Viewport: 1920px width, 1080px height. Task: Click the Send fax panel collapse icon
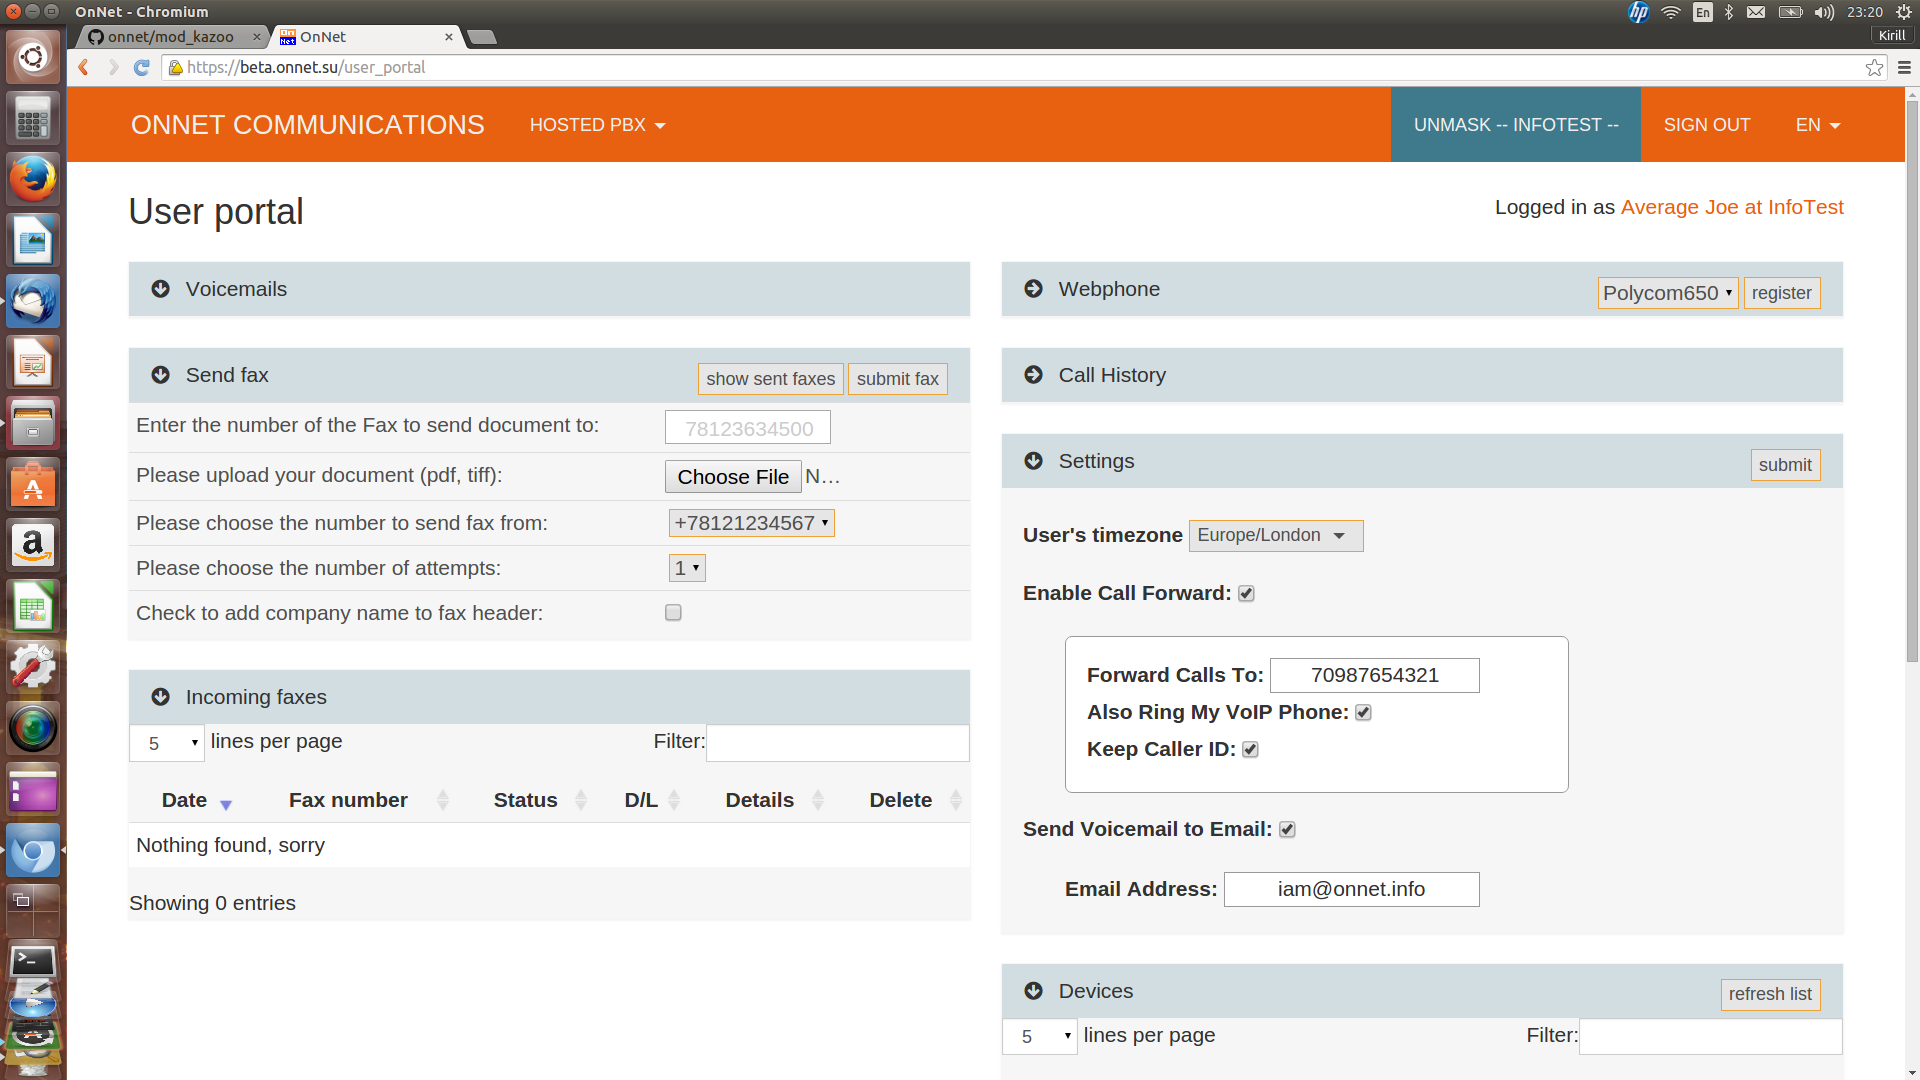click(158, 375)
